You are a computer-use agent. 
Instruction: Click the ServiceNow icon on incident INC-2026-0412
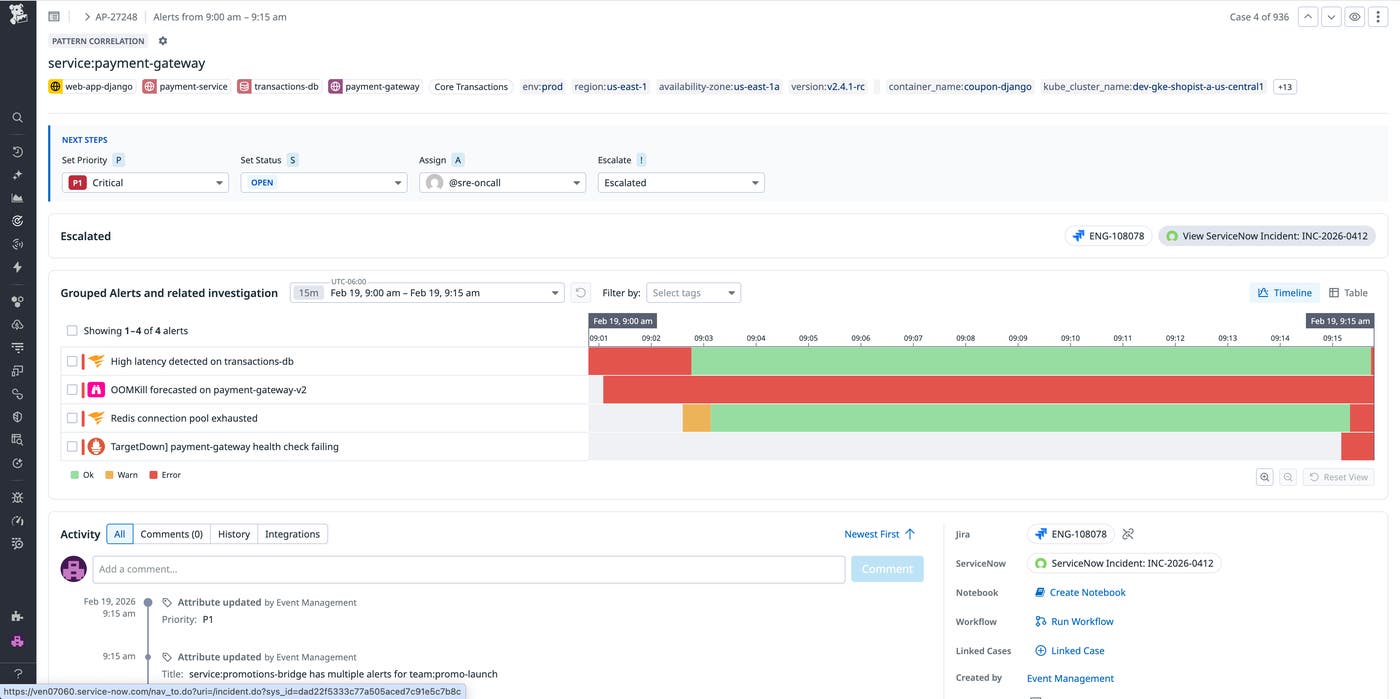(1040, 563)
